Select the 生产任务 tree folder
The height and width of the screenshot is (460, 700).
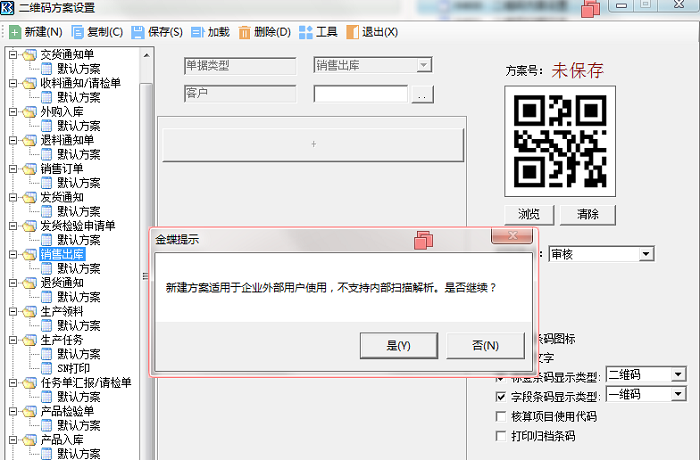coord(29,340)
